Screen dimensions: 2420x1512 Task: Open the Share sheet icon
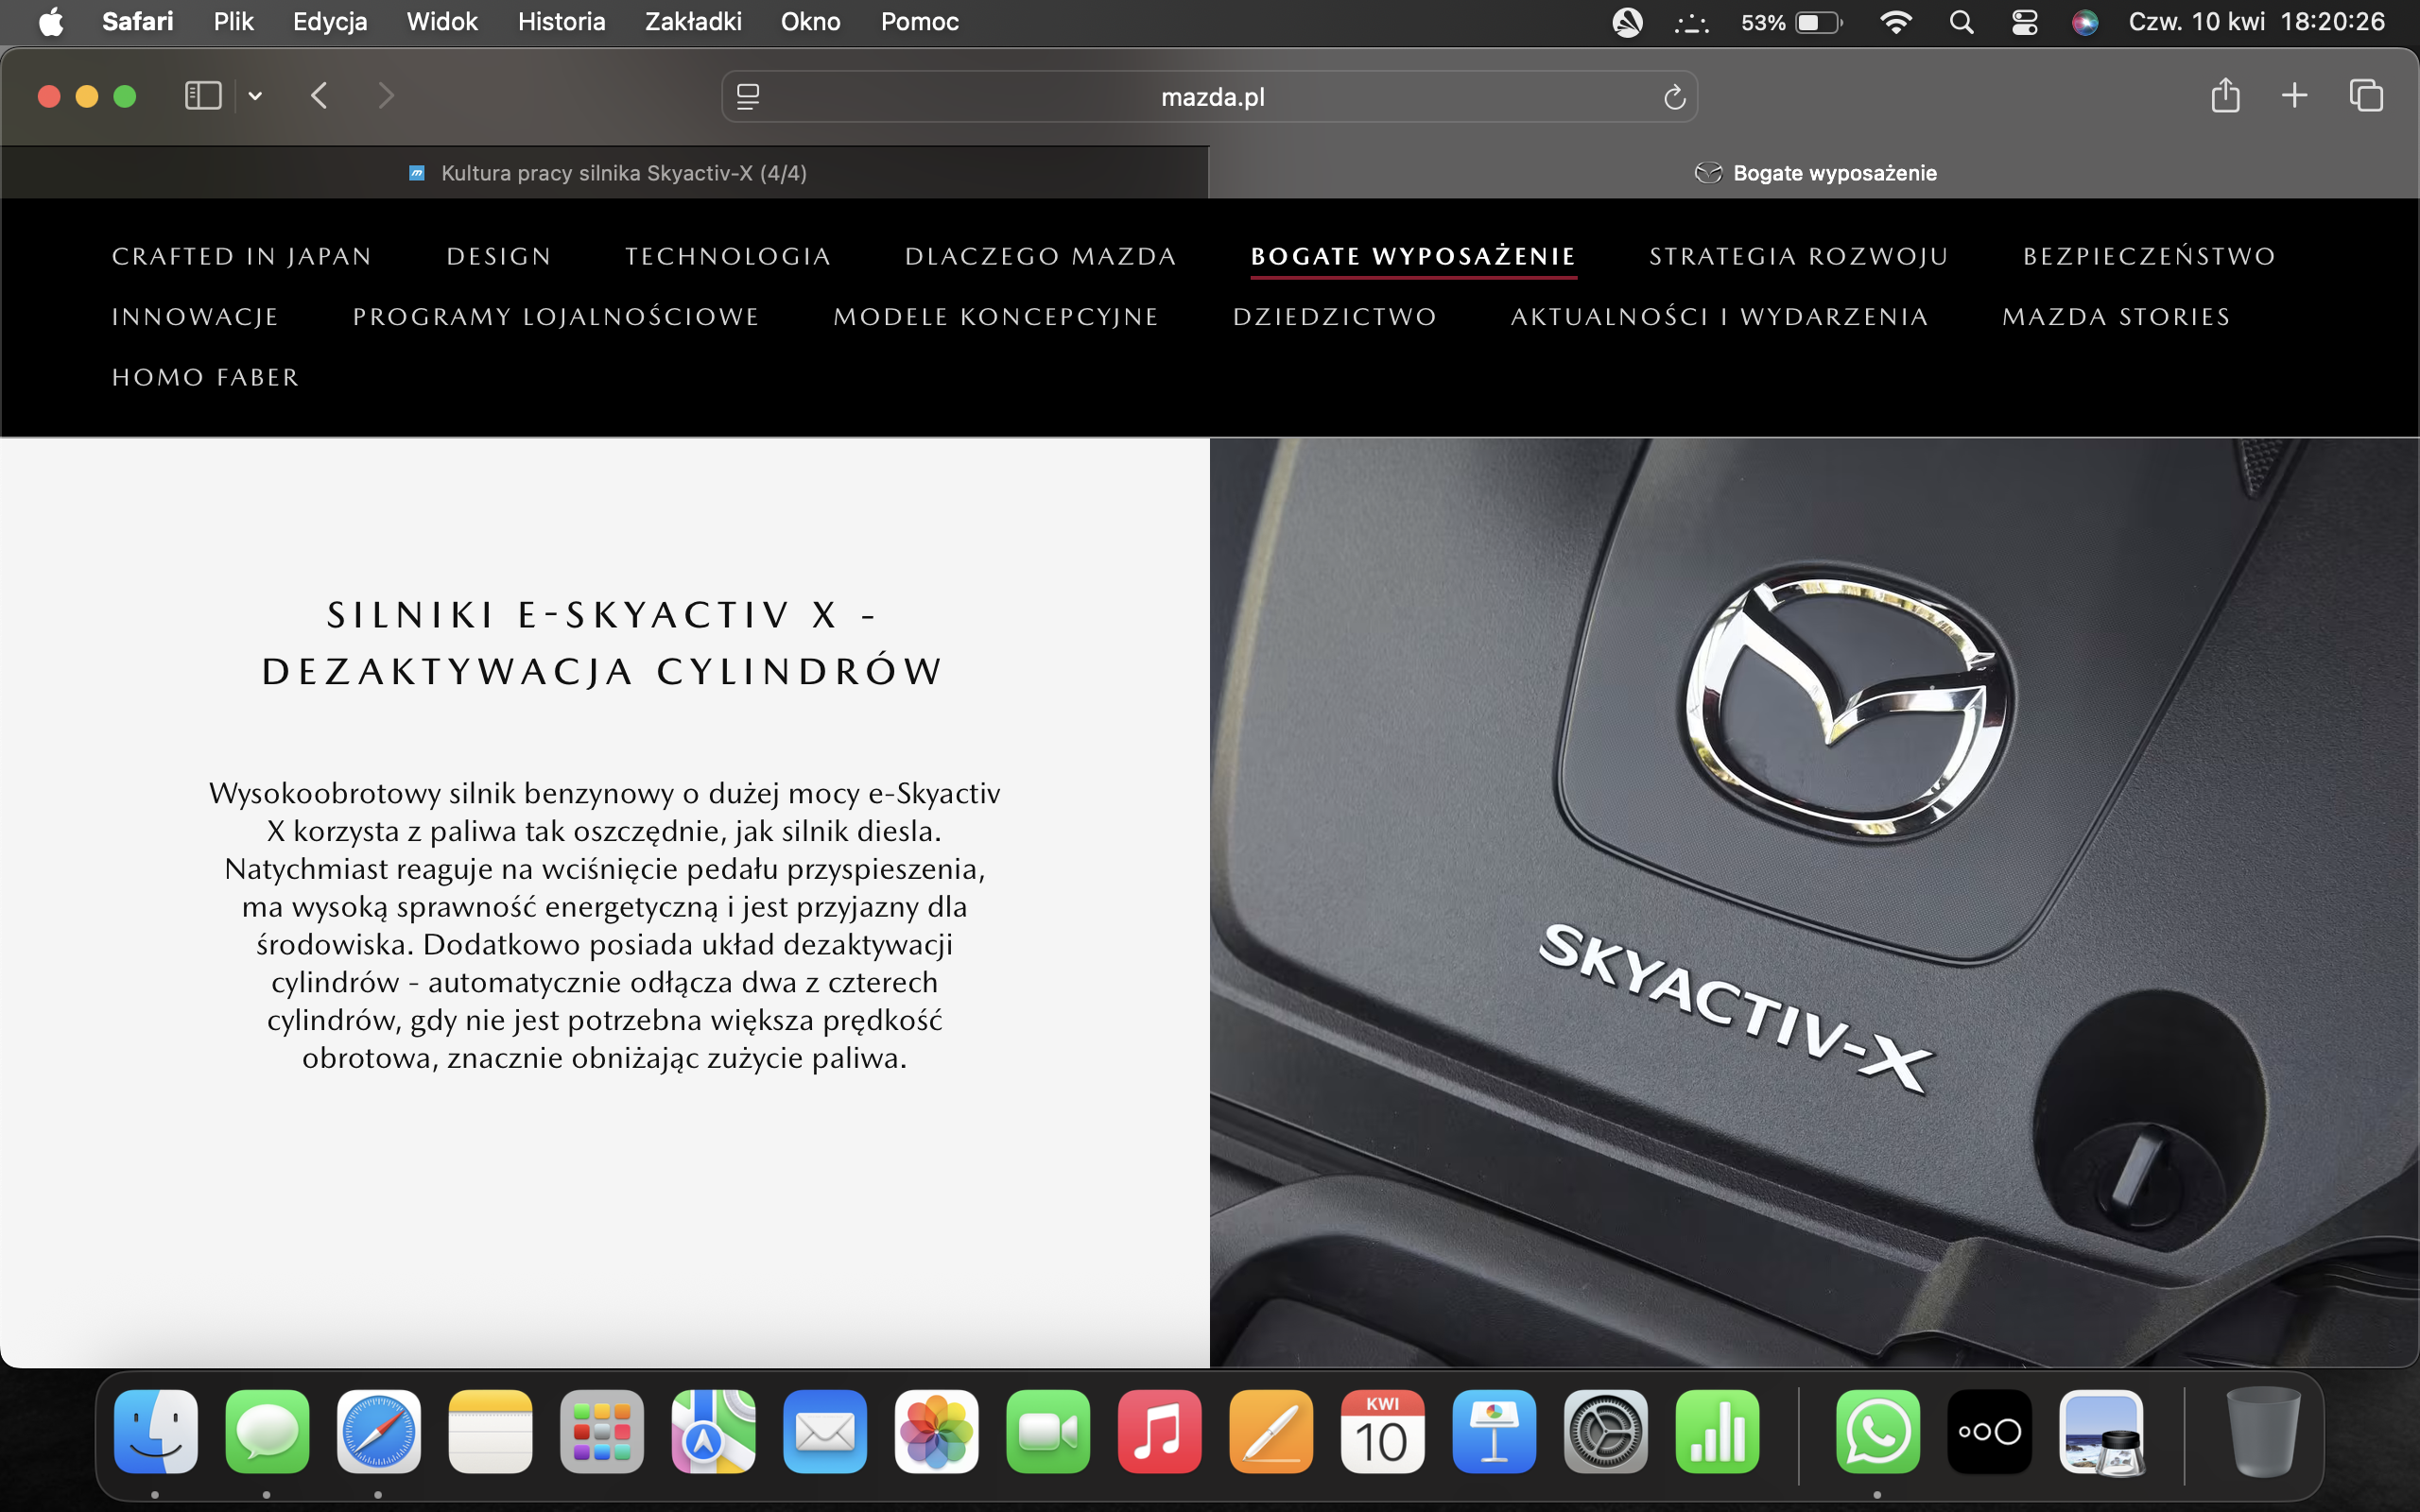(2225, 96)
